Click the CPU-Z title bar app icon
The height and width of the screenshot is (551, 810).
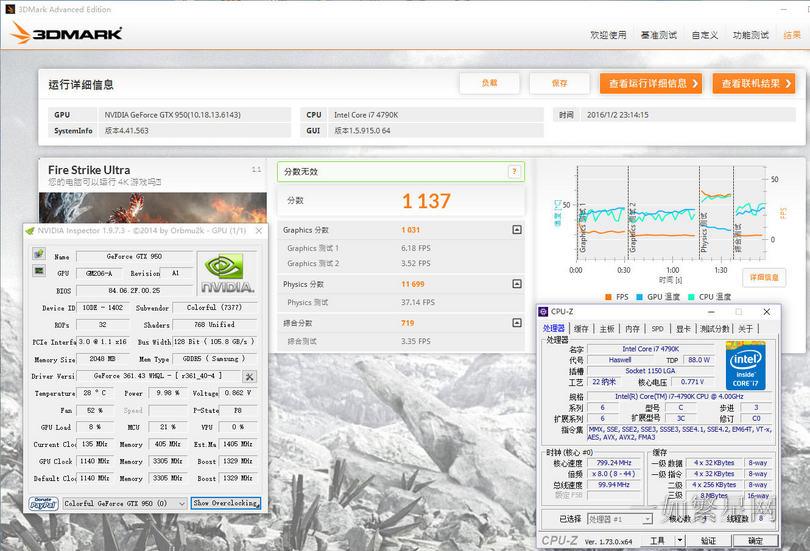[x=543, y=311]
